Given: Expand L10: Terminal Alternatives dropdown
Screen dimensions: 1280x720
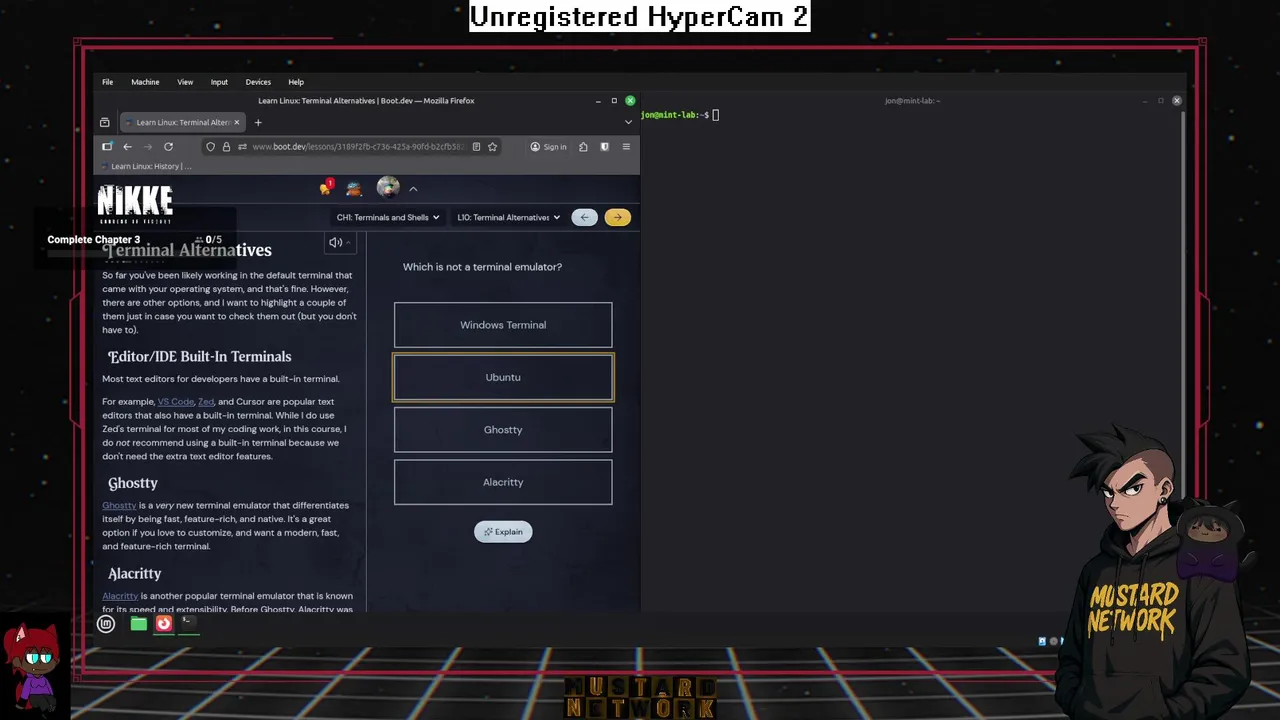Looking at the screenshot, I should (508, 217).
